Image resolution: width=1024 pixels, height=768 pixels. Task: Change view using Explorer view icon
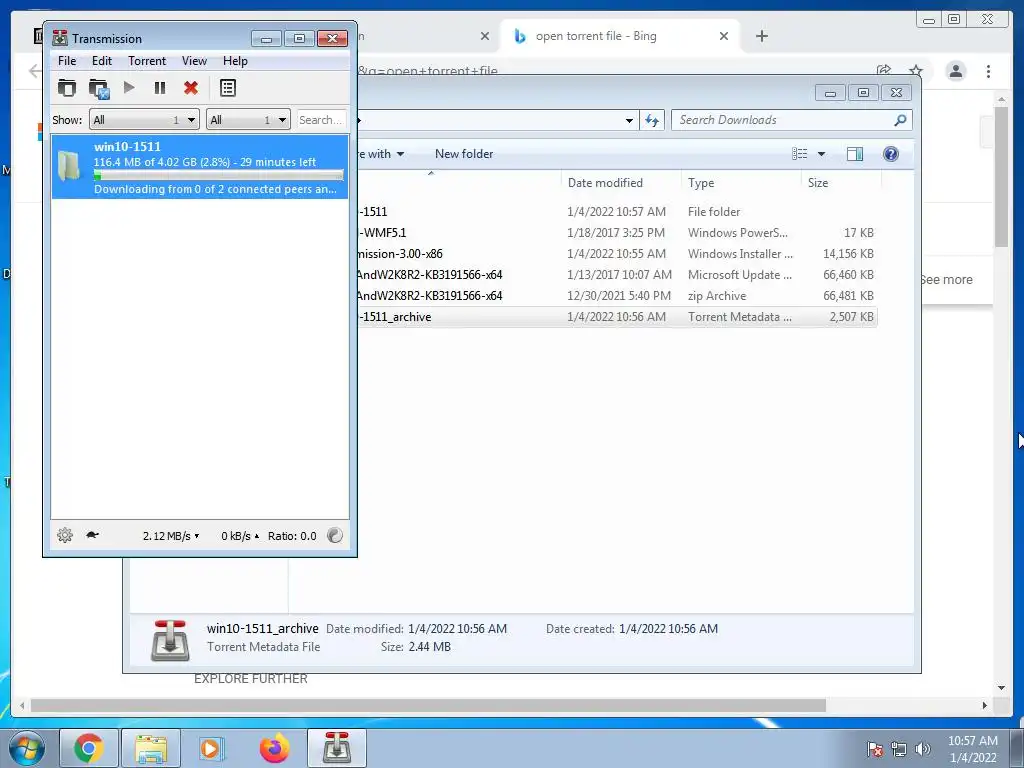pyautogui.click(x=799, y=153)
